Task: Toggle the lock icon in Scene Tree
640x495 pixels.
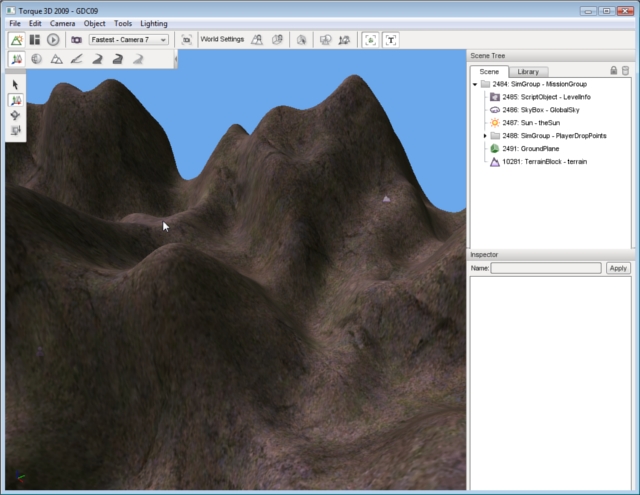Action: [614, 71]
